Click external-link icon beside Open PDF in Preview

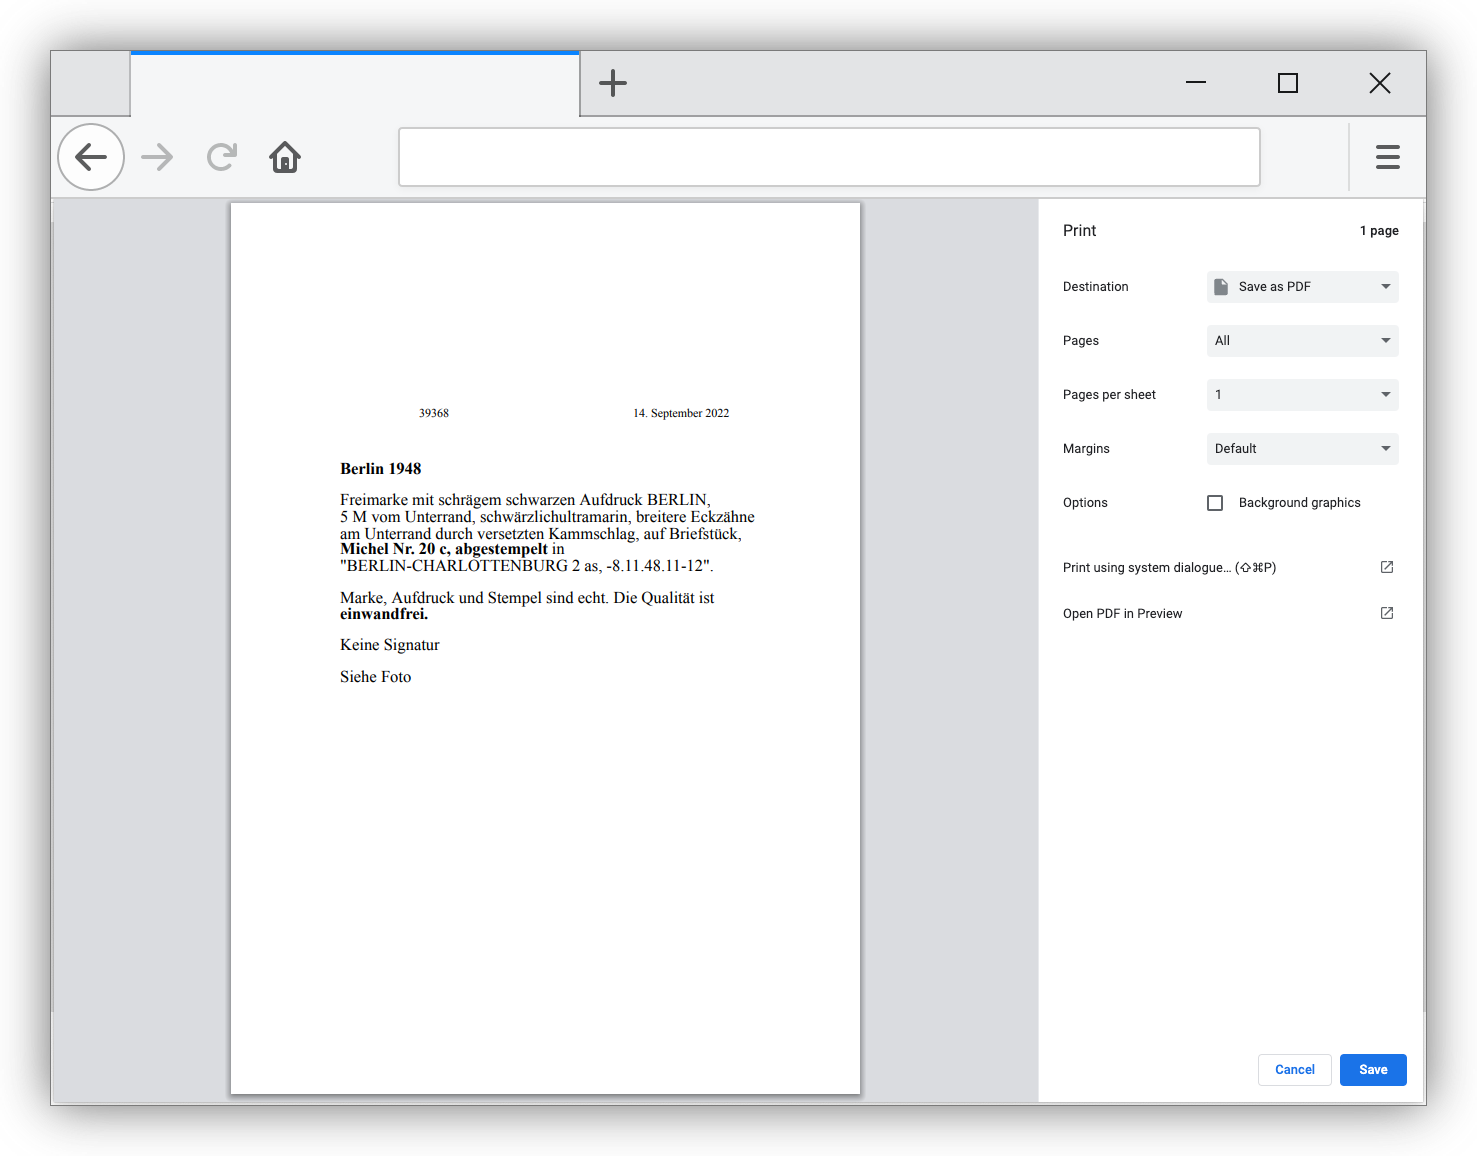click(1387, 613)
